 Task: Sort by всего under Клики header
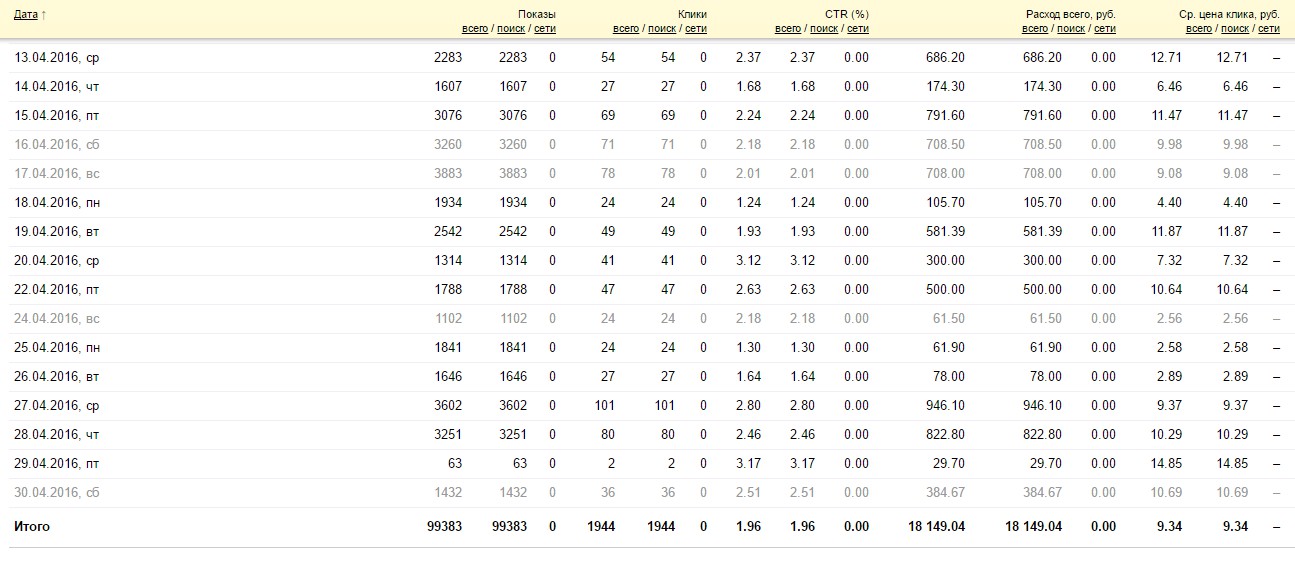[626, 29]
